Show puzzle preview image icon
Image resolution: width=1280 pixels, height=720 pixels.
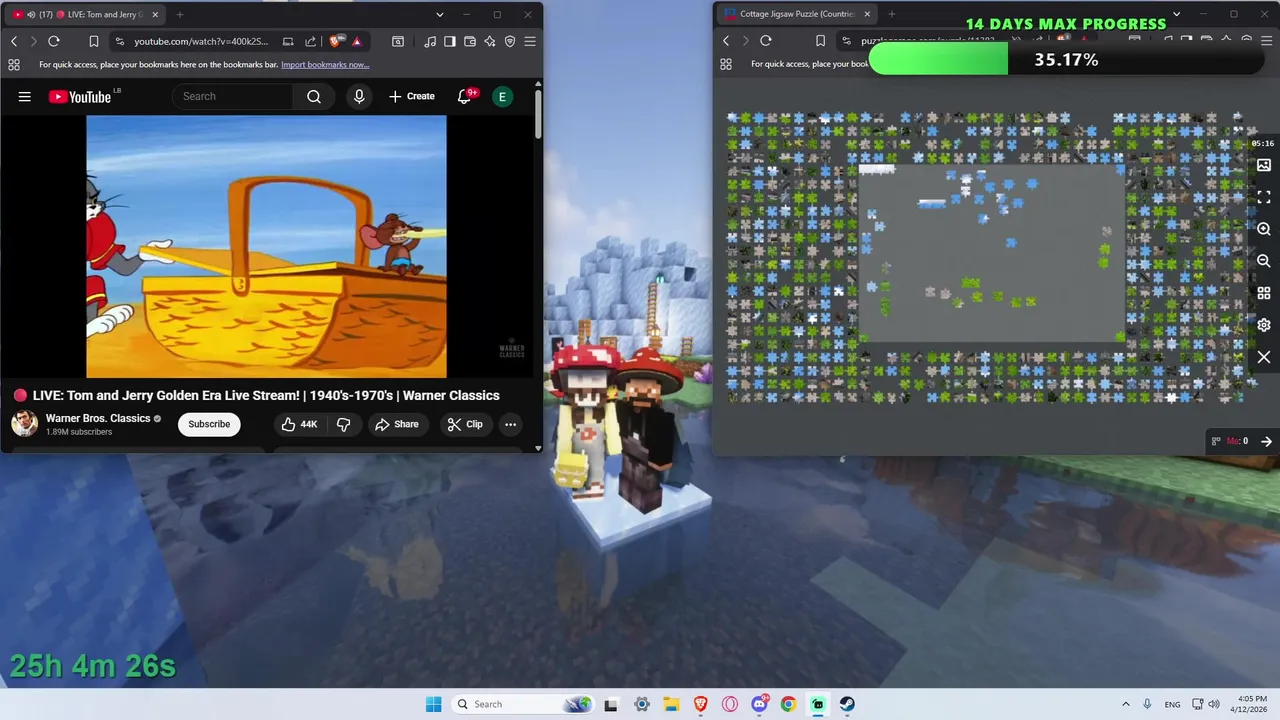point(1264,165)
